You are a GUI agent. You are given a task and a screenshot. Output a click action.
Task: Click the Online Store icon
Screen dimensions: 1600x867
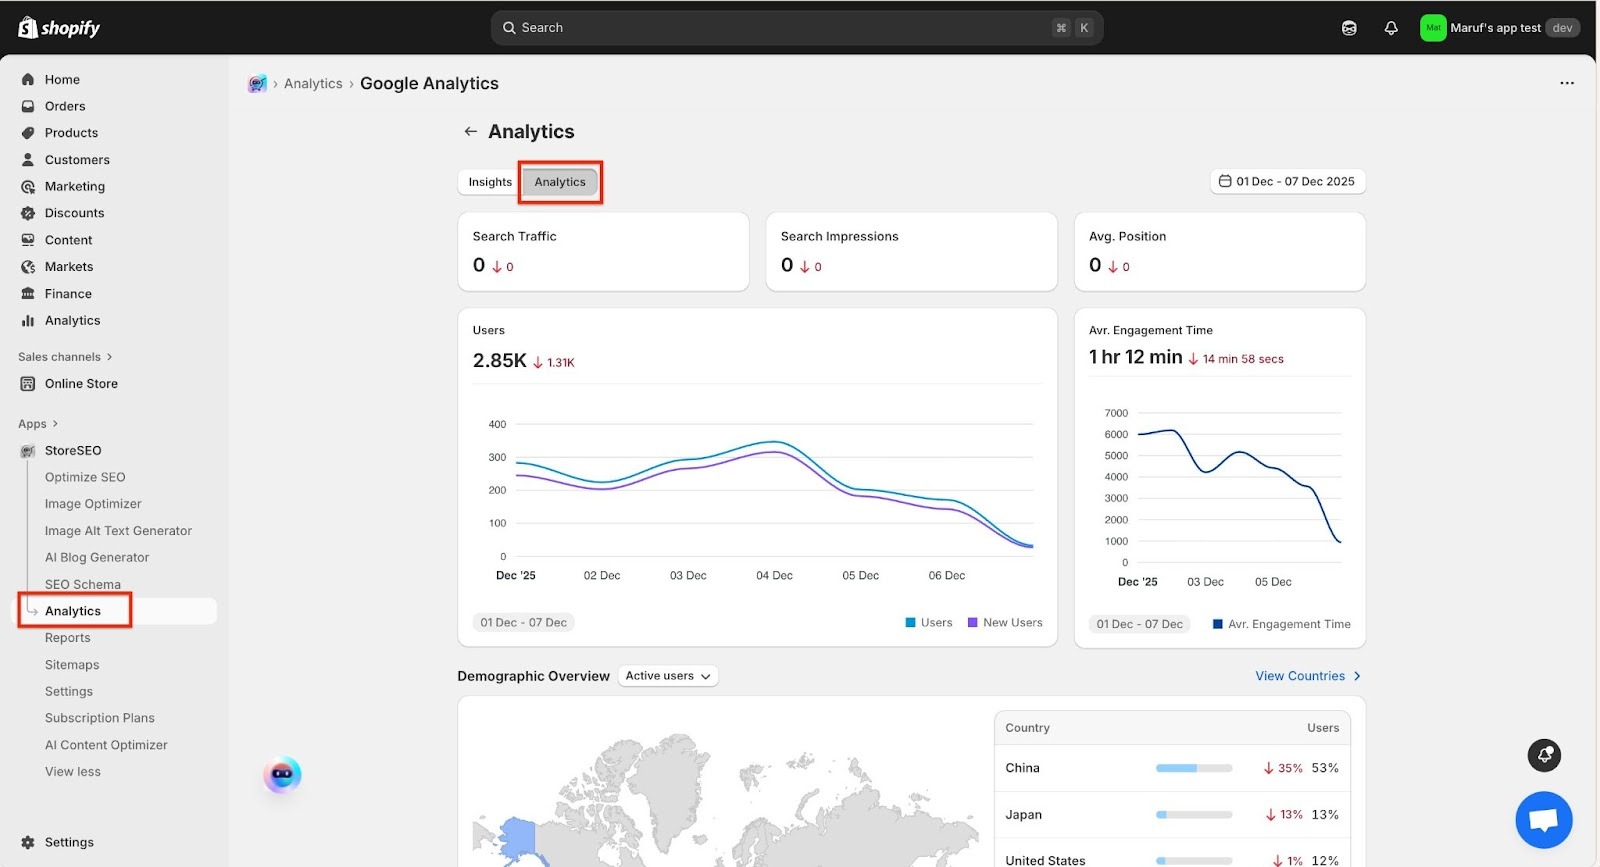(28, 384)
